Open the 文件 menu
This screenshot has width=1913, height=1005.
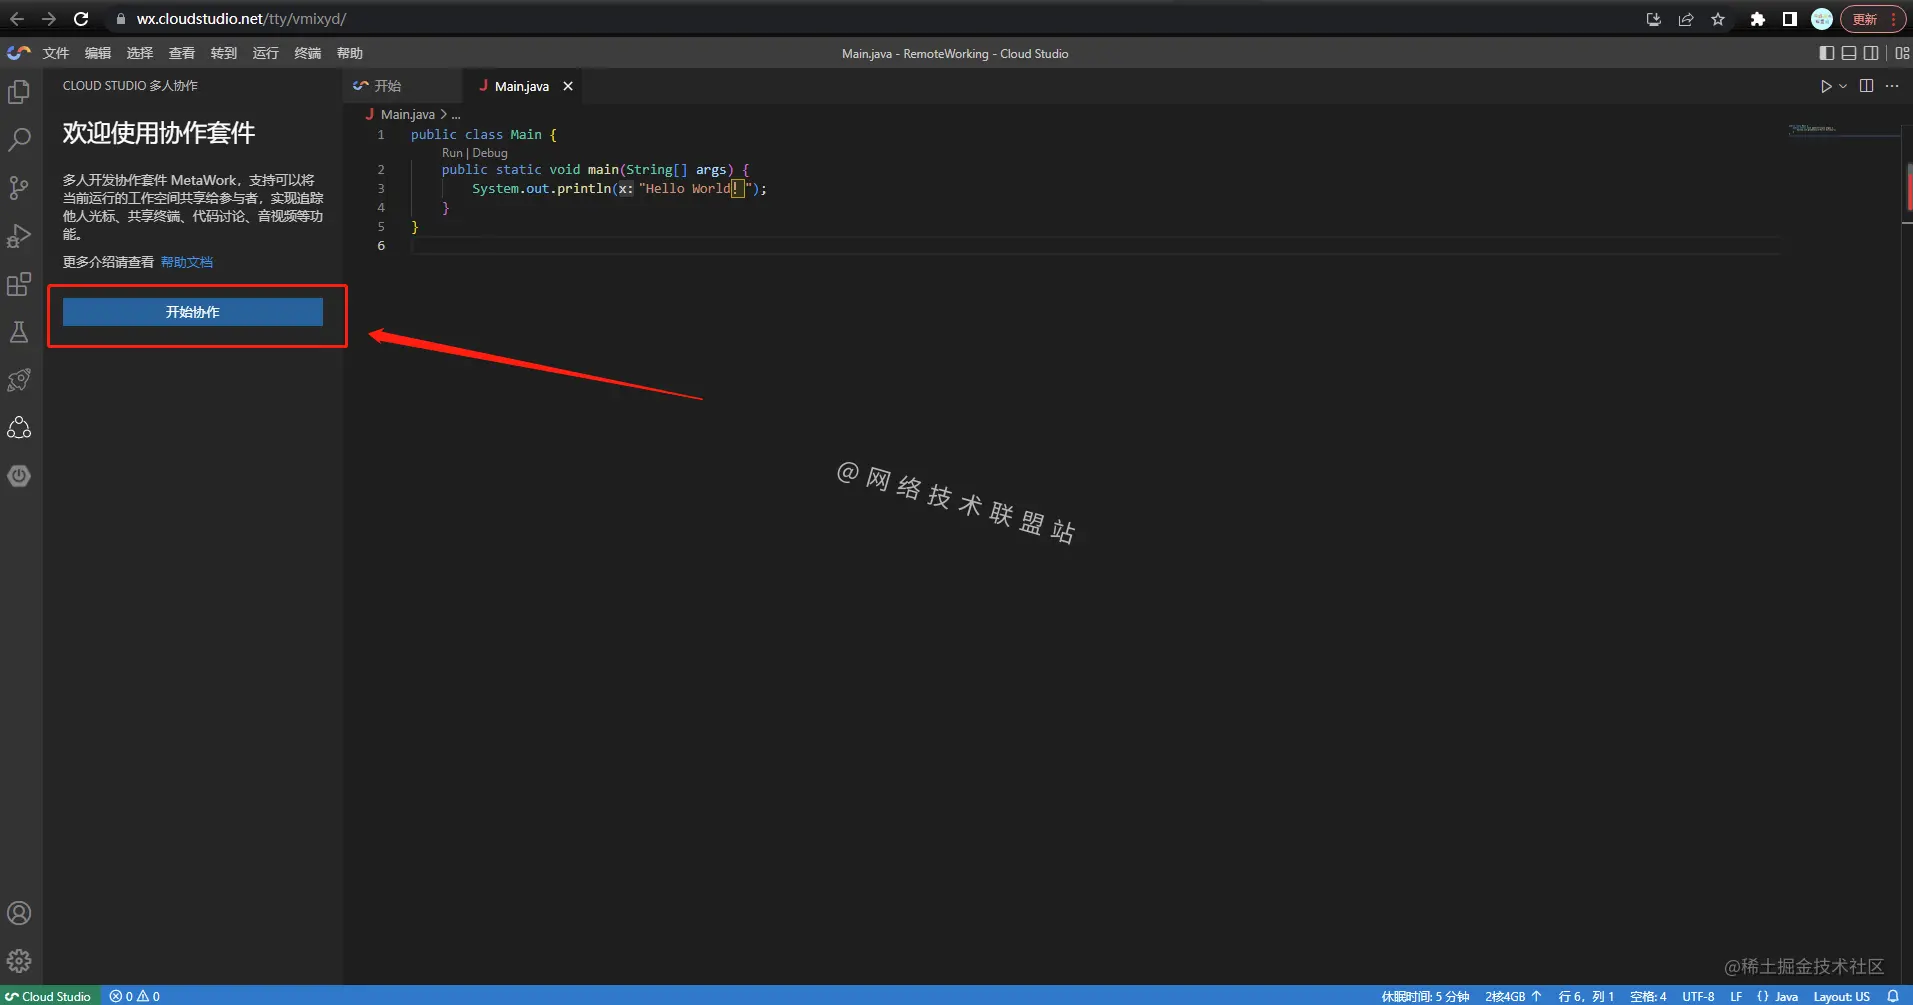click(x=56, y=53)
